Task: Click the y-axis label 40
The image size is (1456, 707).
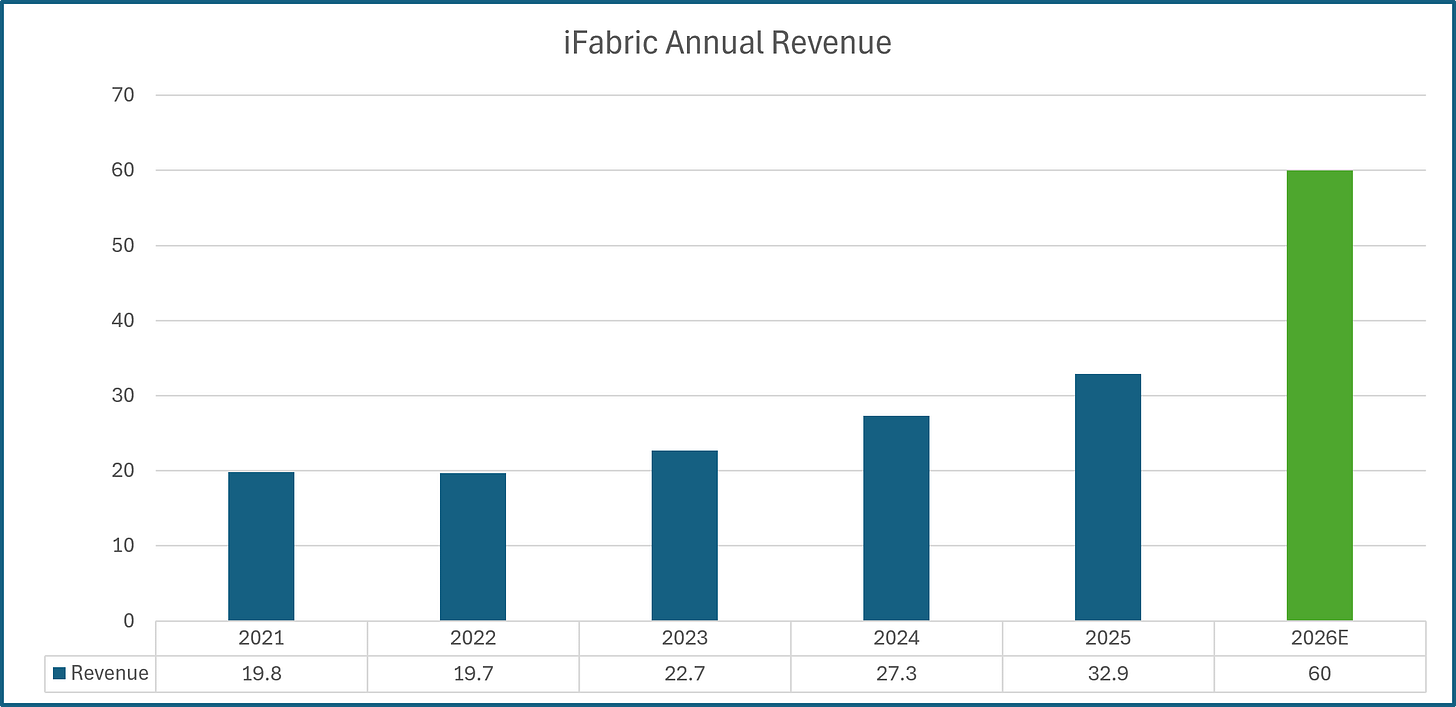Action: click(x=125, y=321)
